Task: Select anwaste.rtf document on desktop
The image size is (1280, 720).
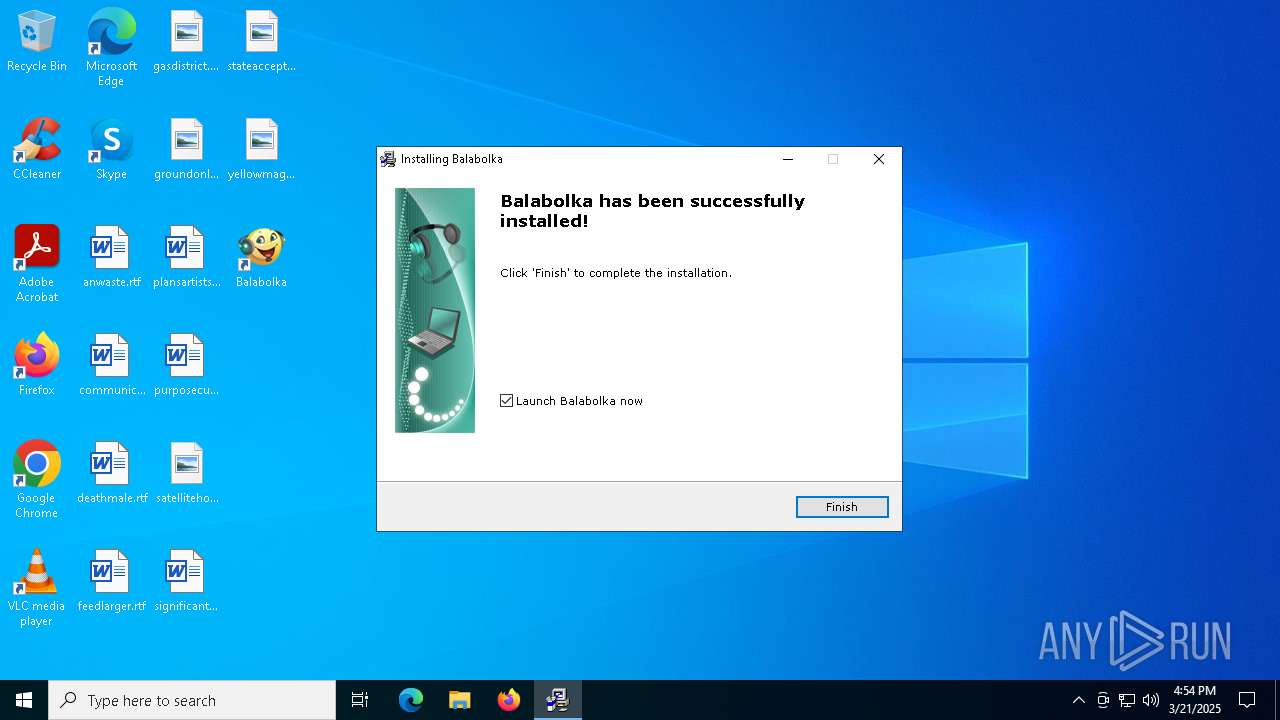Action: tap(111, 258)
